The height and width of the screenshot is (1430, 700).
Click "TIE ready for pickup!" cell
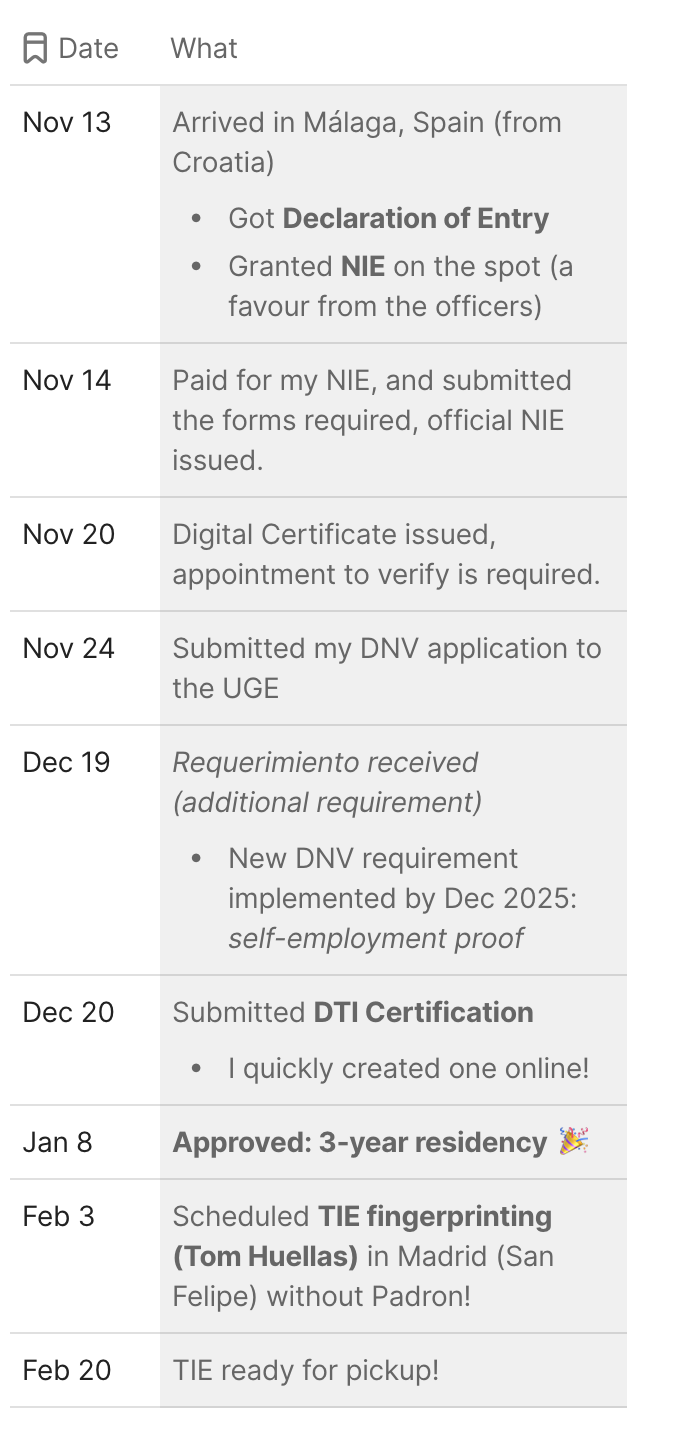(306, 1370)
